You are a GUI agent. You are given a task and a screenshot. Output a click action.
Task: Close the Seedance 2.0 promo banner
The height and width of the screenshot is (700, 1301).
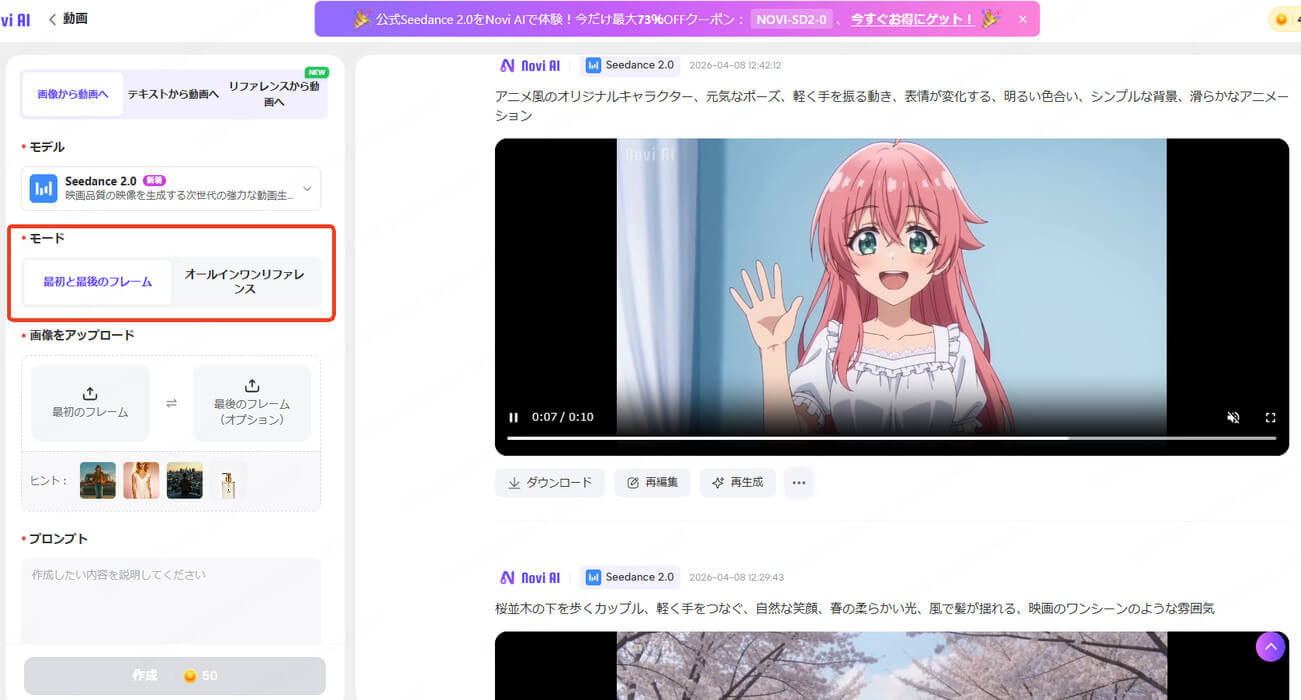pyautogui.click(x=1022, y=19)
